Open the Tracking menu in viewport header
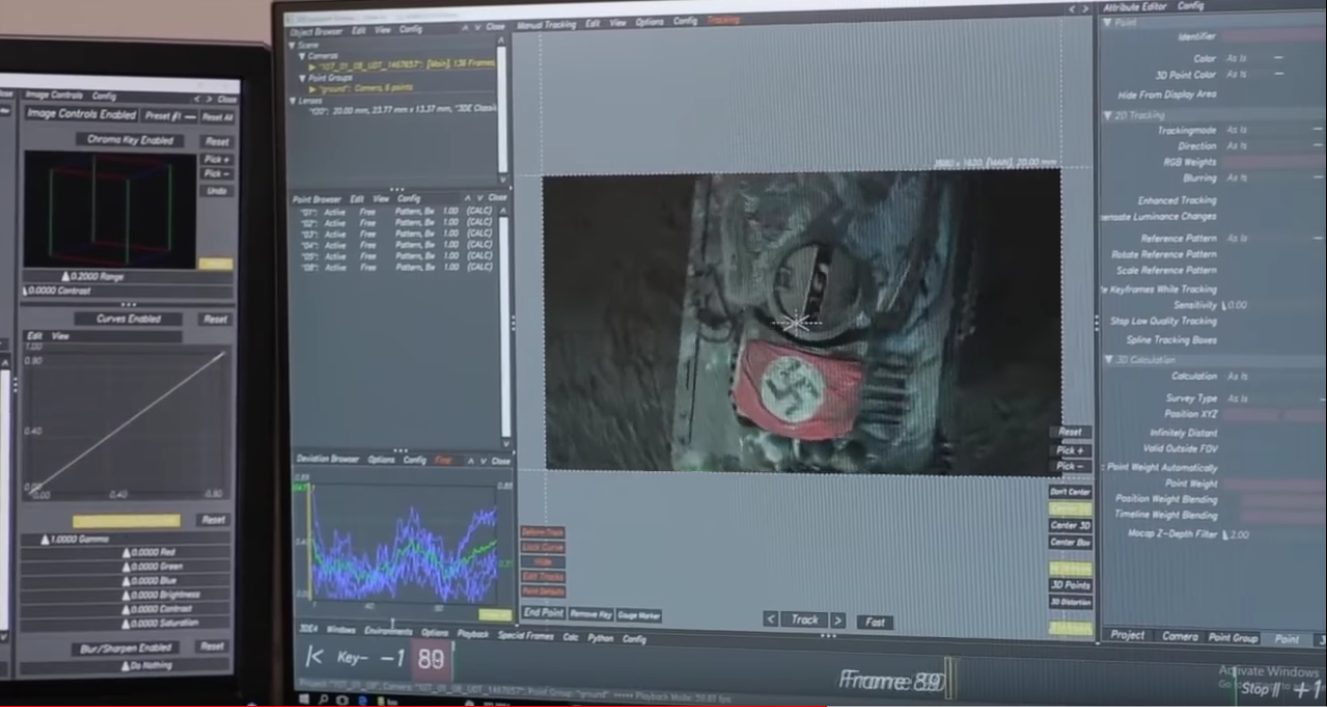The height and width of the screenshot is (707, 1327). pyautogui.click(x=723, y=20)
